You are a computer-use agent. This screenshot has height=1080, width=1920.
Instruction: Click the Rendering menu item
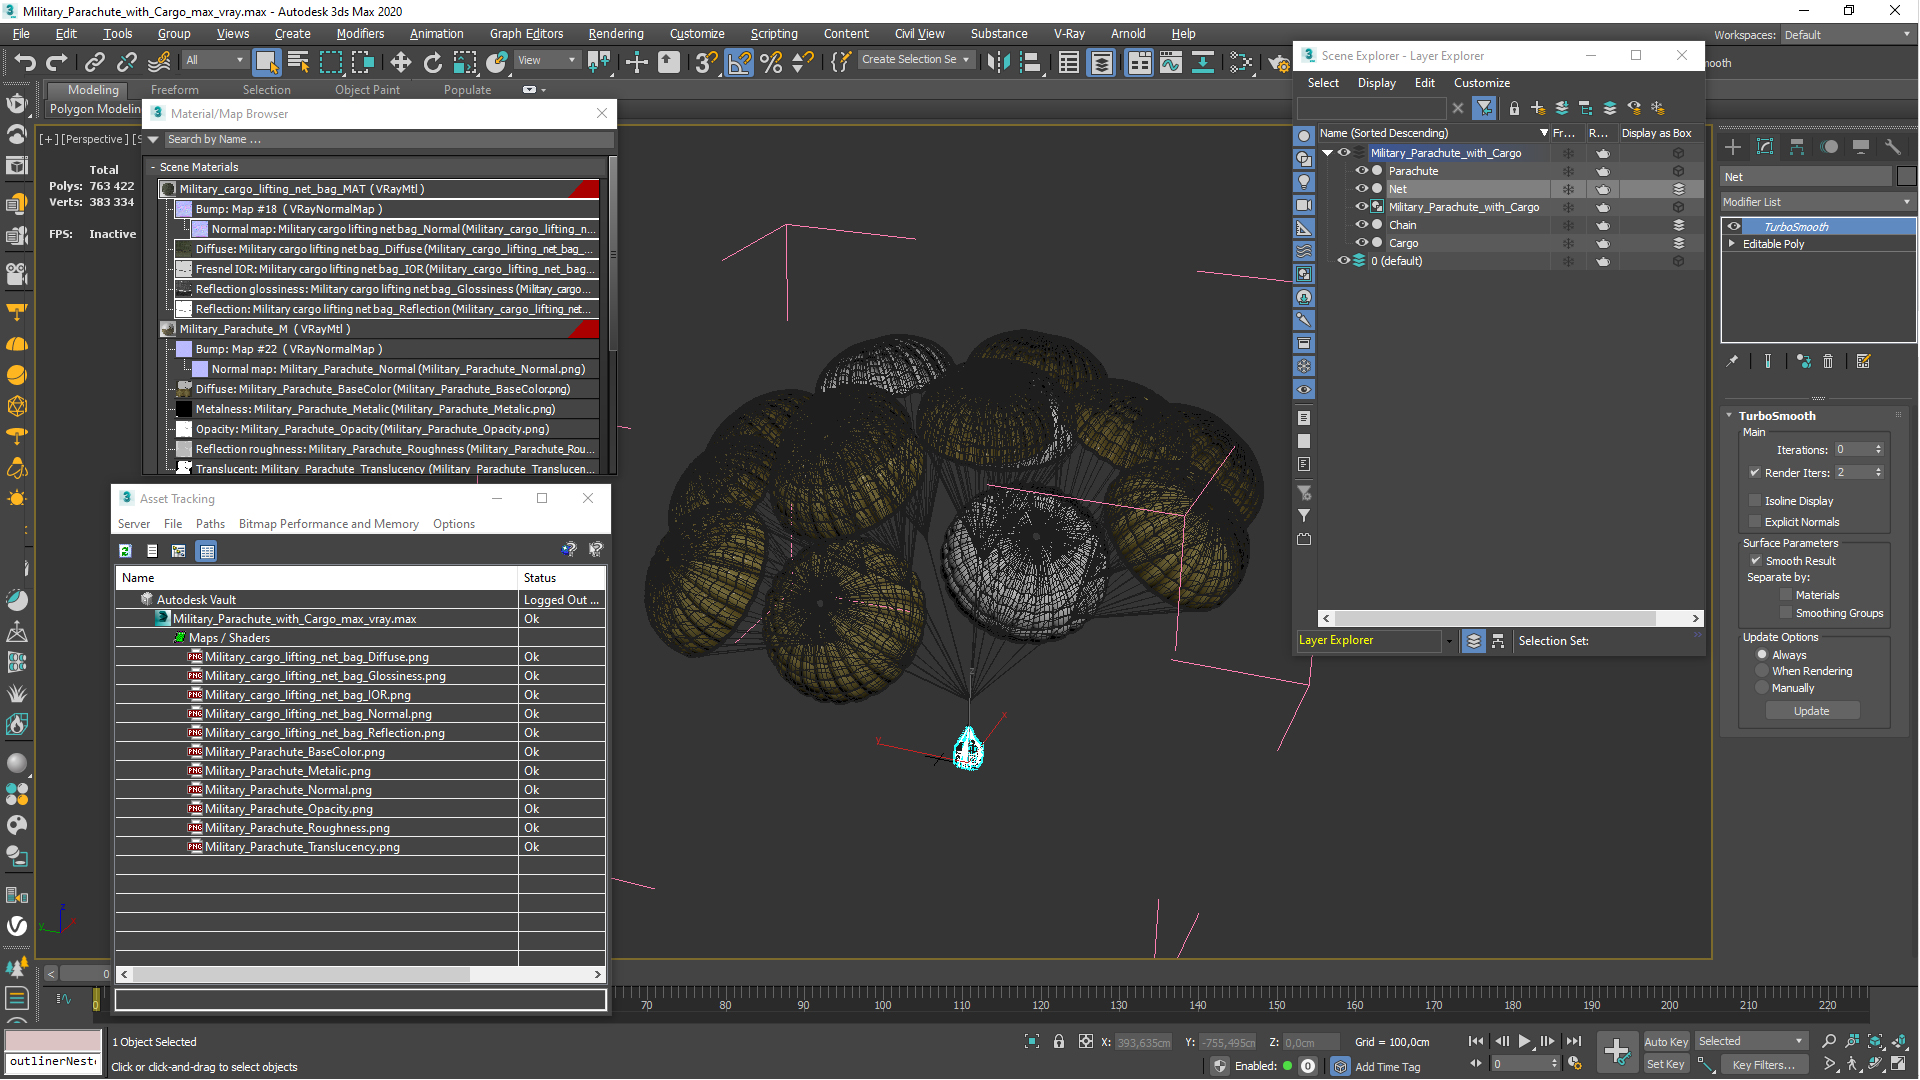(x=611, y=33)
